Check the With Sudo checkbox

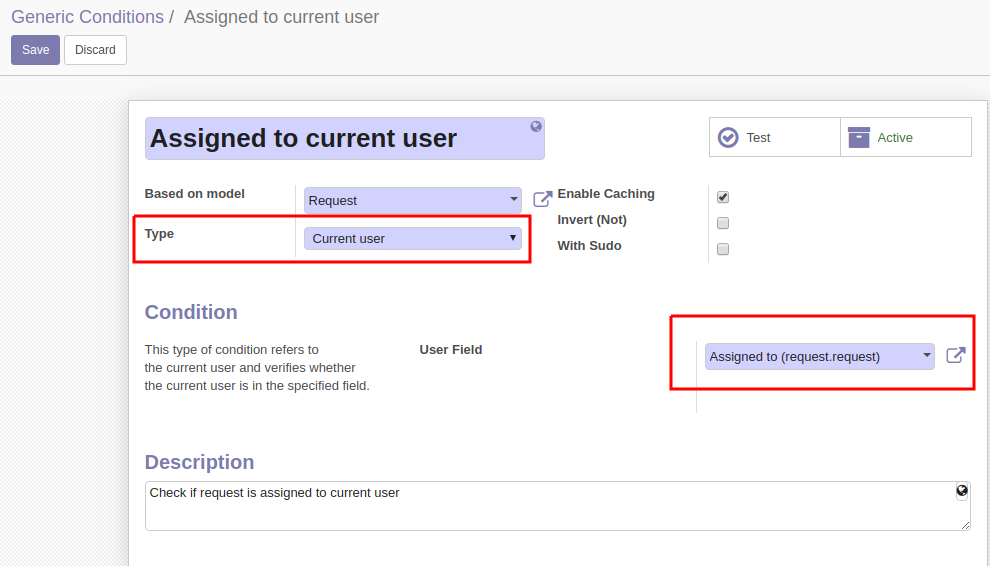click(723, 249)
